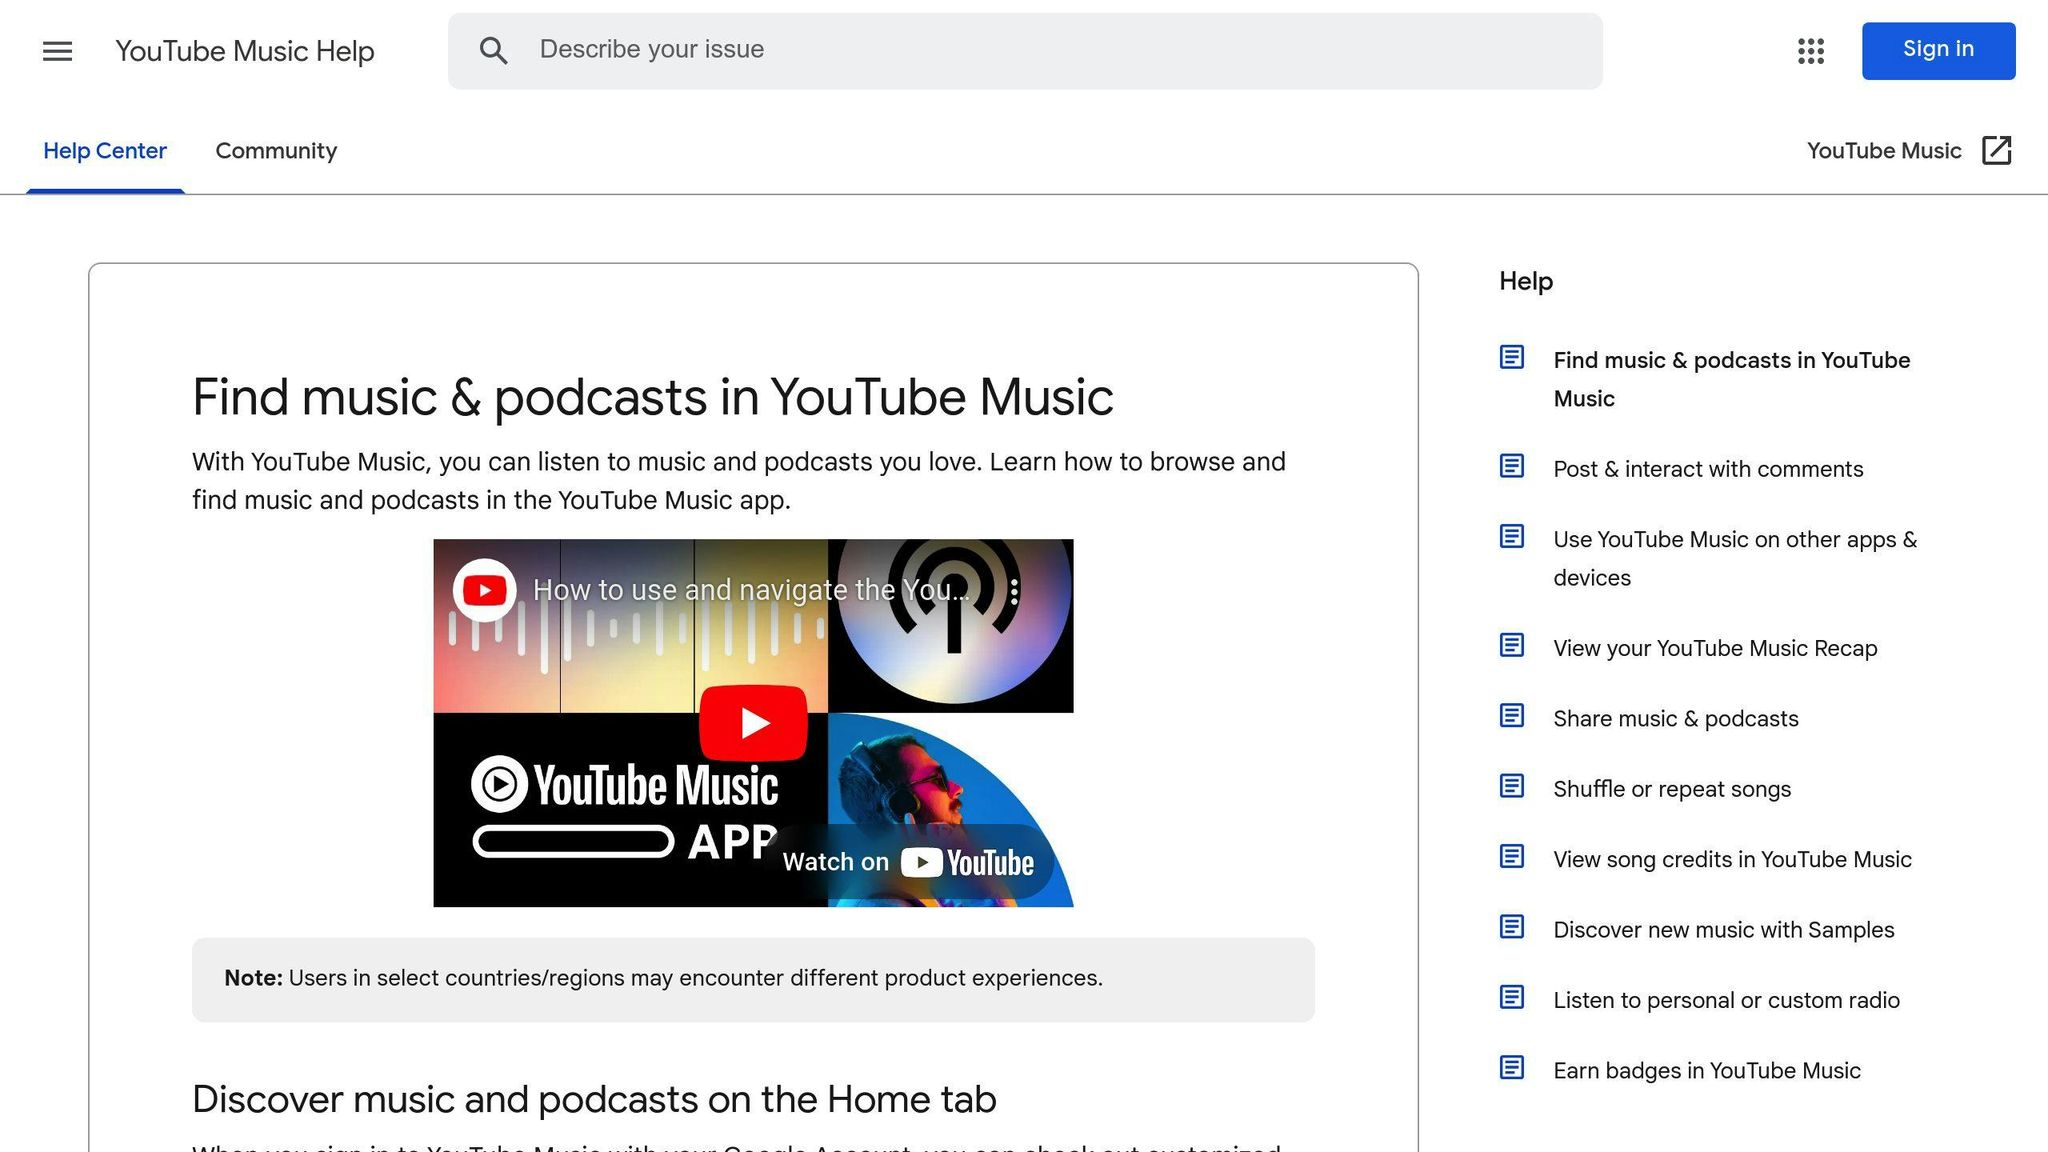The image size is (2048, 1152).
Task: Click the YouTube channel logo in the video
Action: 484,590
